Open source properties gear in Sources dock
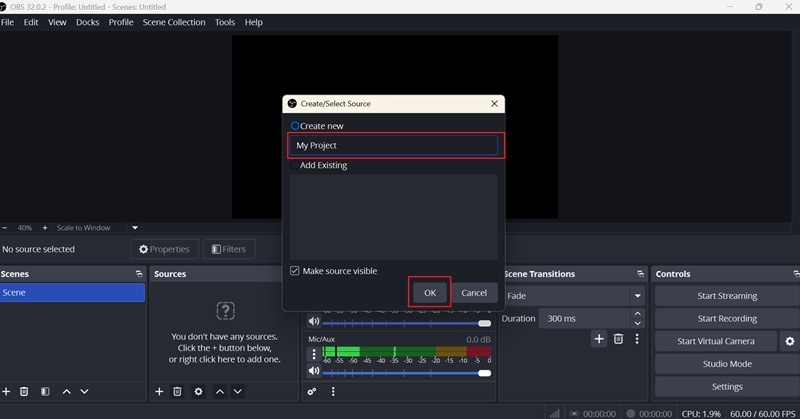This screenshot has height=419, width=800. point(198,391)
